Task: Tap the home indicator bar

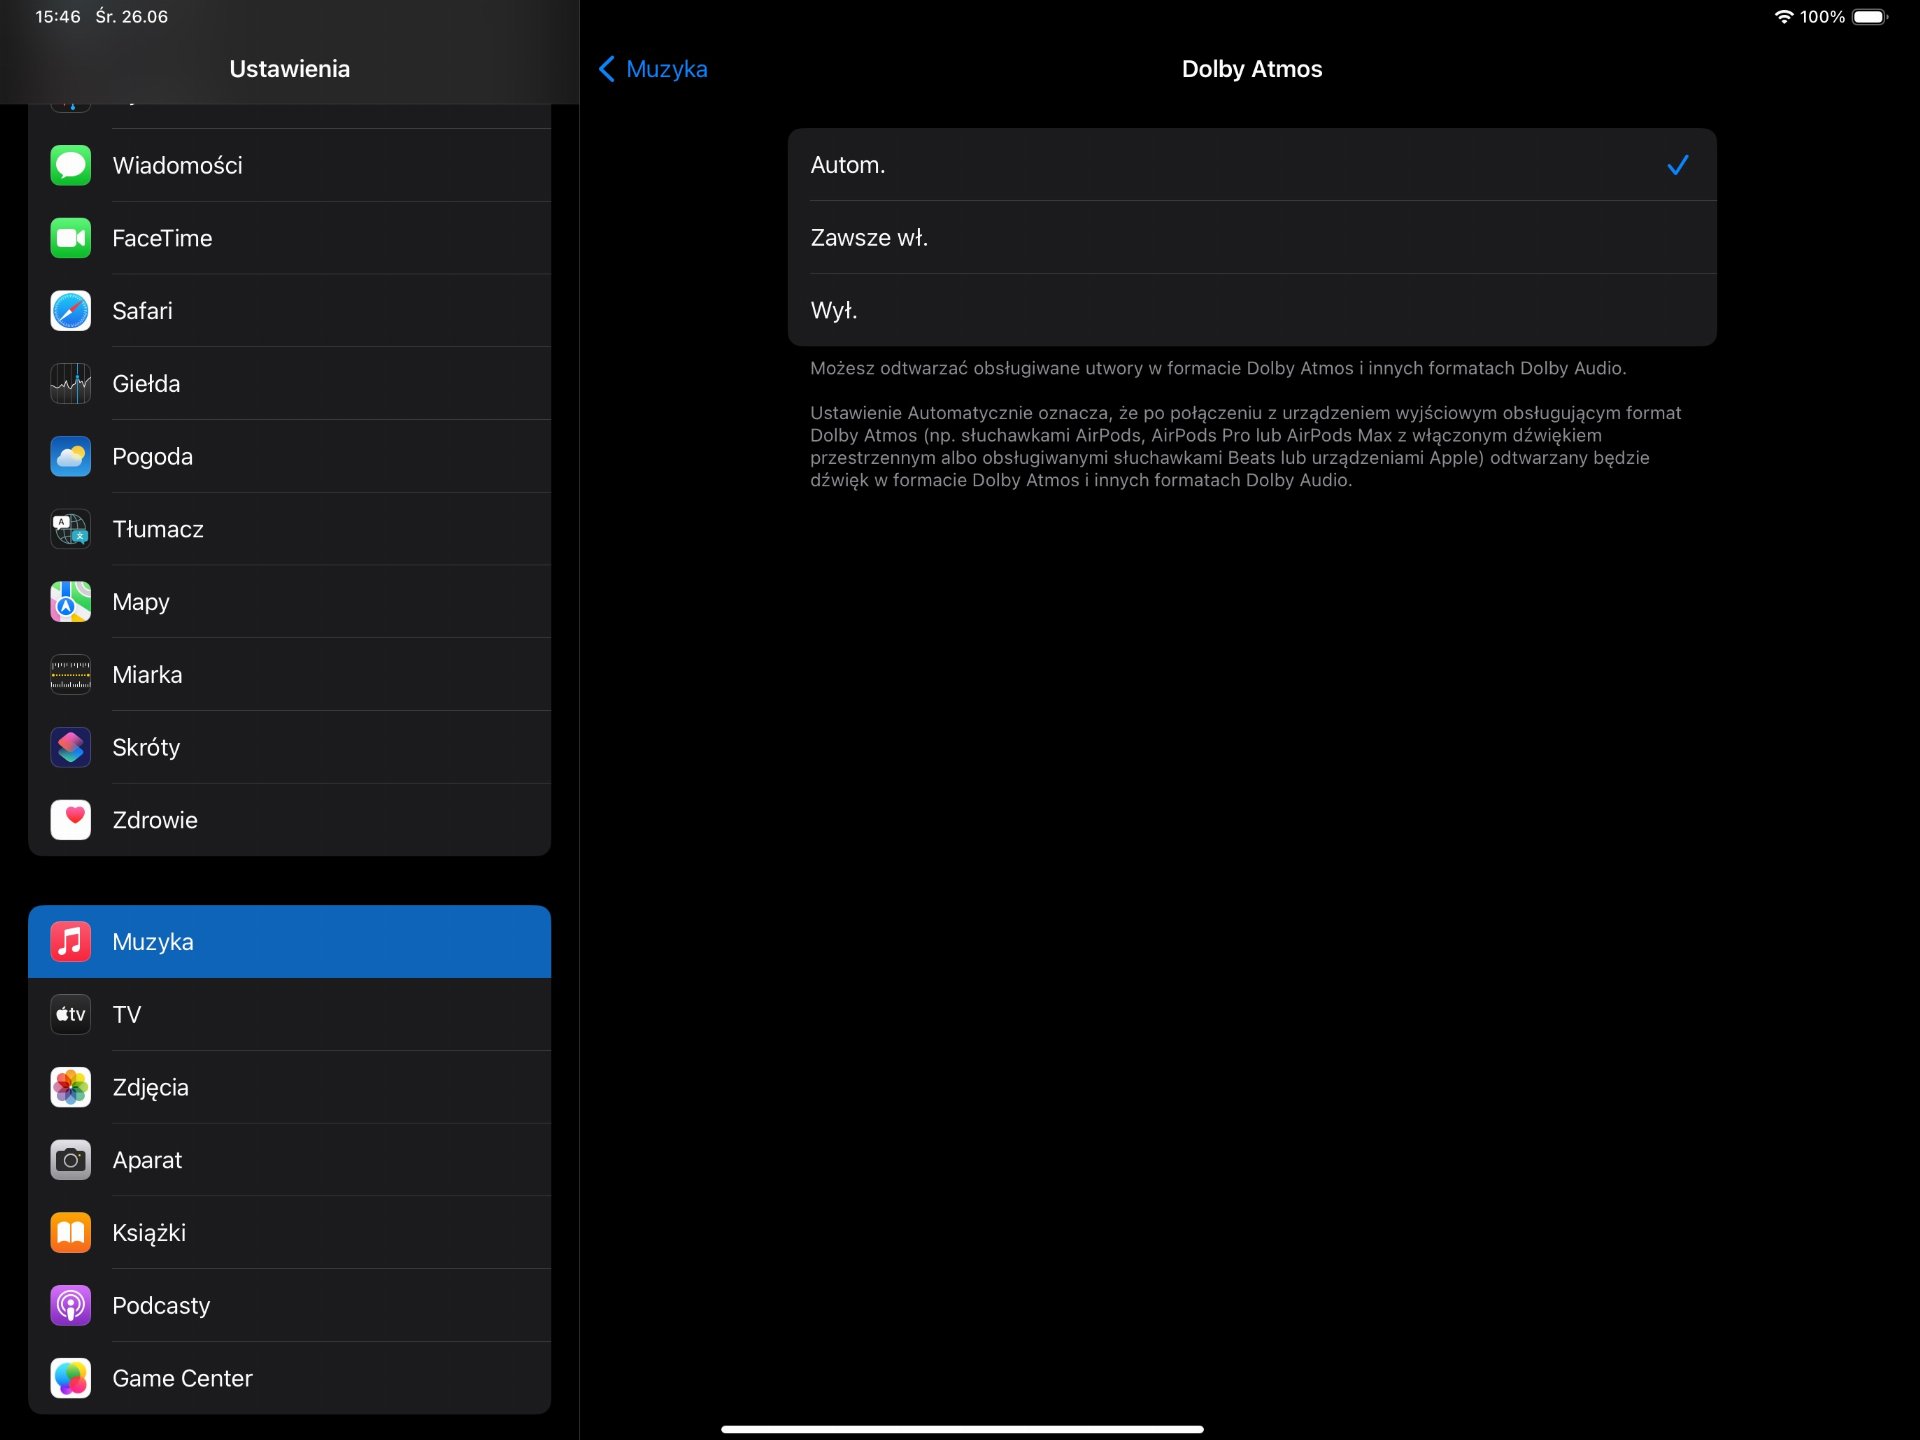Action: [962, 1429]
